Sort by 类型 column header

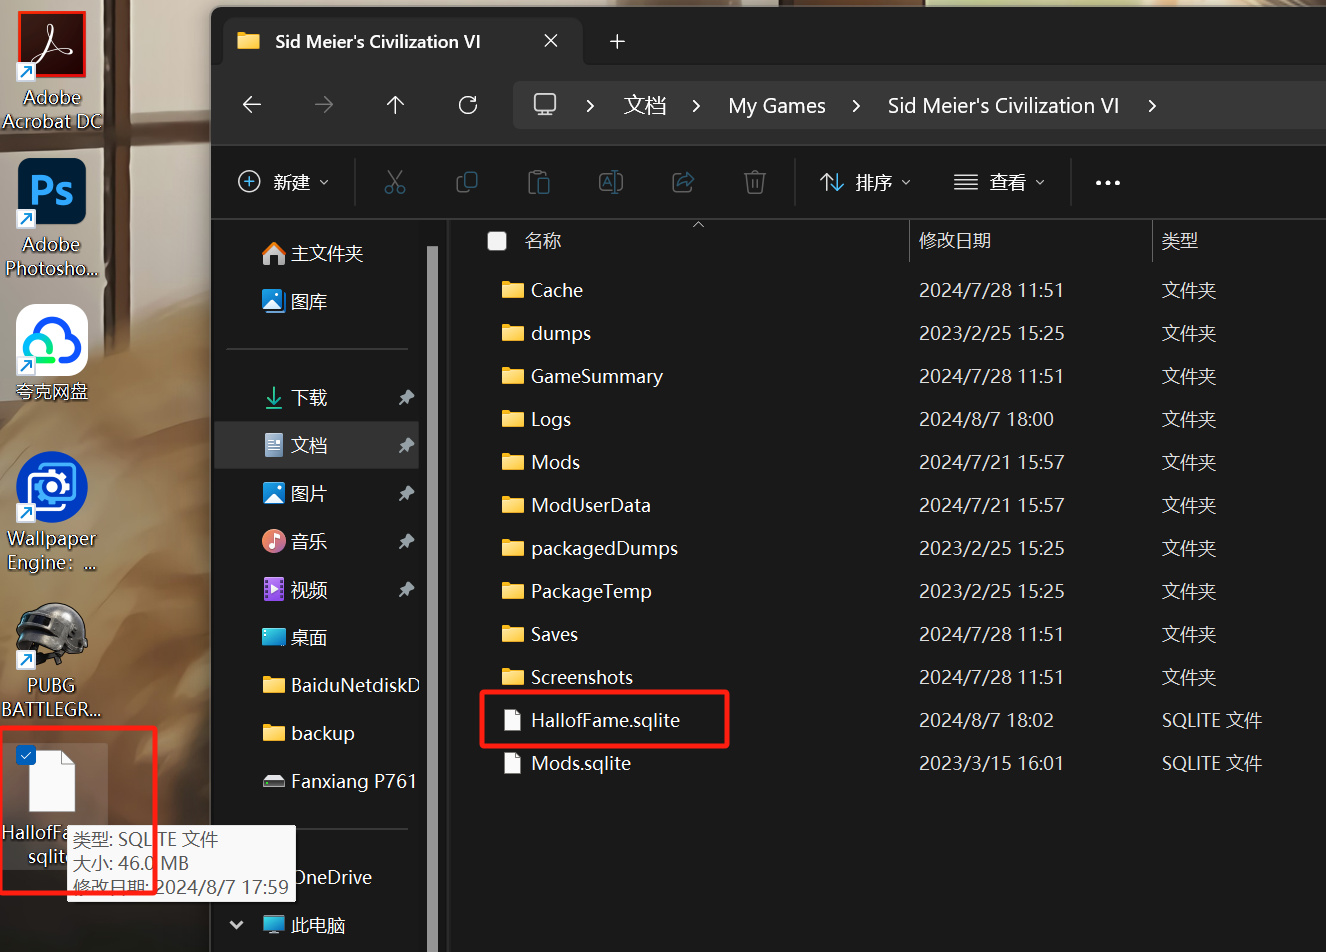coord(1180,241)
